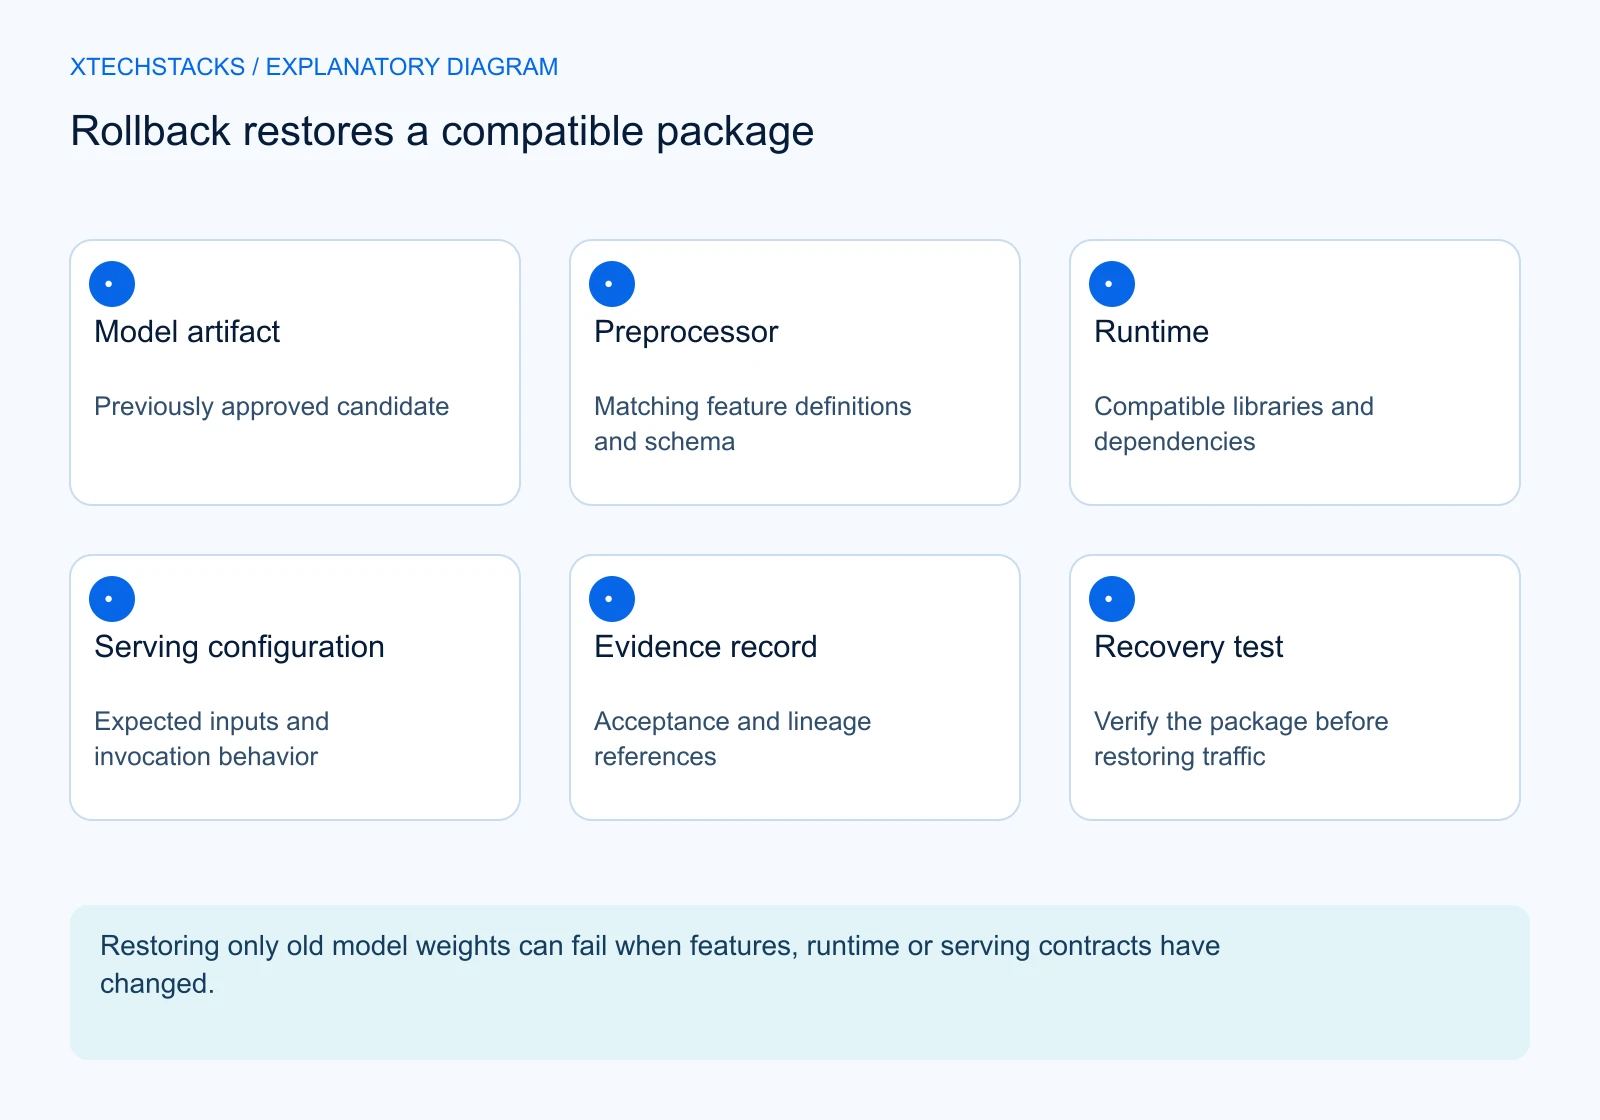Click the blue dot icon above Runtime

pyautogui.click(x=1112, y=284)
